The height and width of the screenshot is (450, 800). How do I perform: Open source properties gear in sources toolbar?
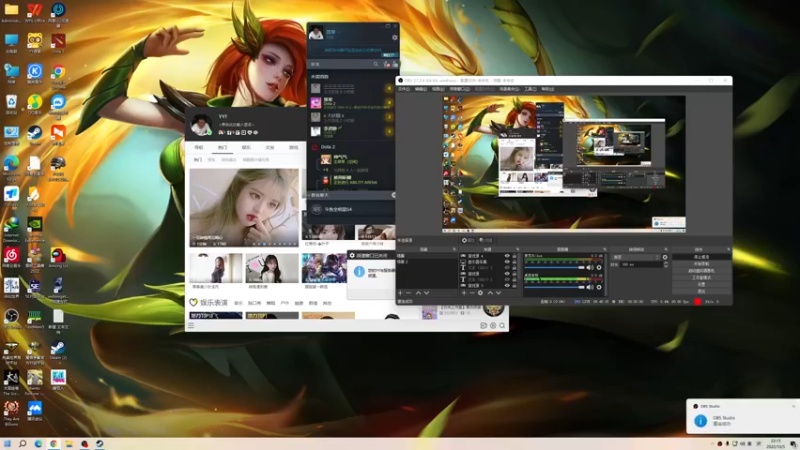[x=481, y=293]
